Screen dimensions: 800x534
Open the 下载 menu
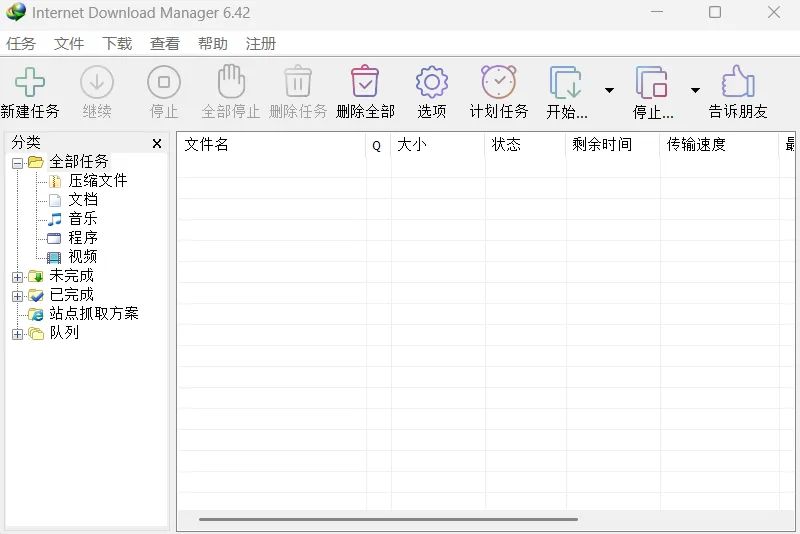pyautogui.click(x=117, y=43)
